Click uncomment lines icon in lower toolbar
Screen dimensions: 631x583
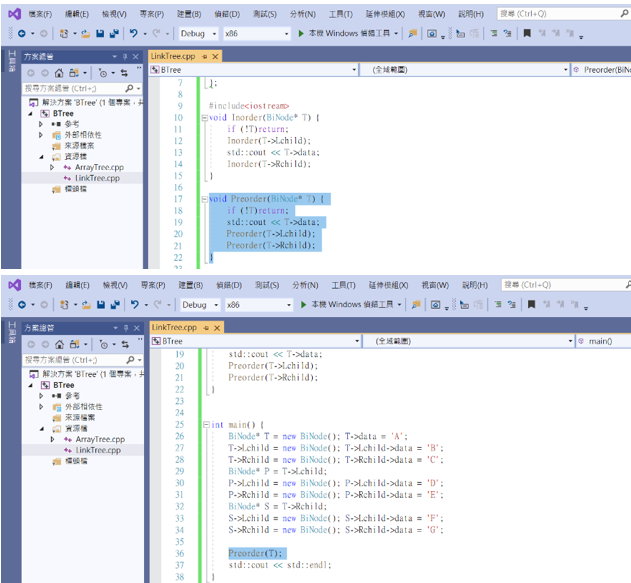point(511,305)
